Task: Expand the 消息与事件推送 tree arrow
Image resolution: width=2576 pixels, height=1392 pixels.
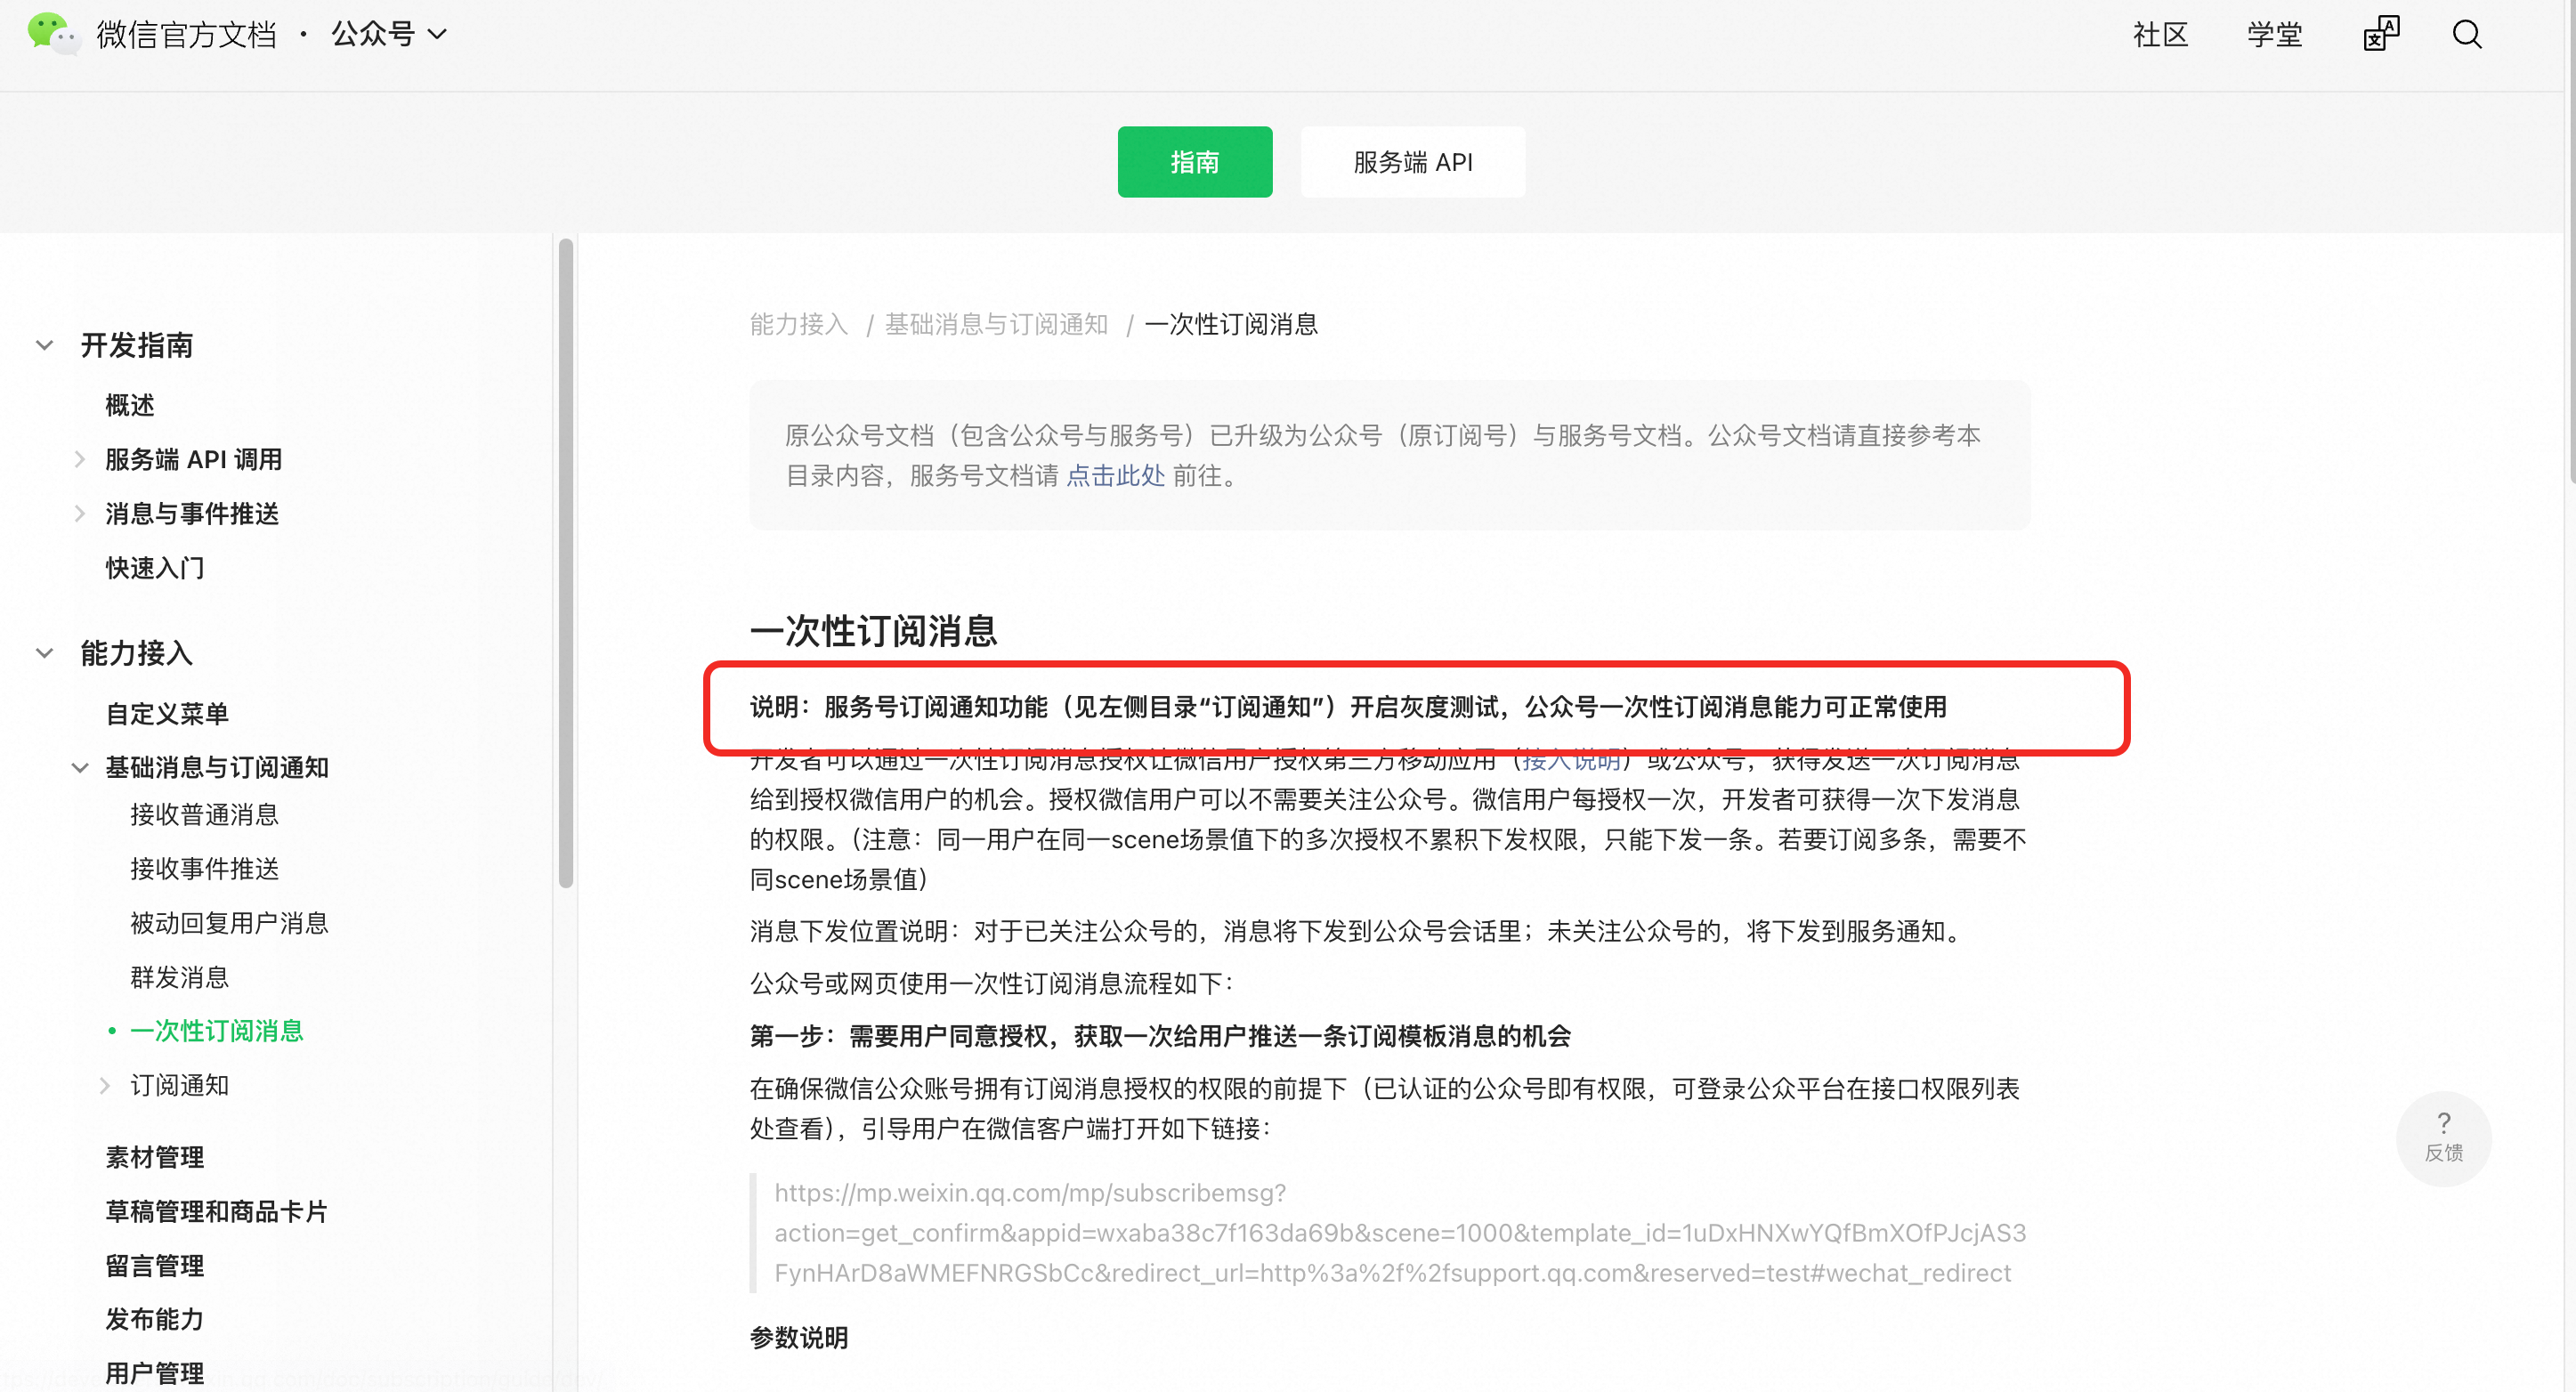Action: point(80,514)
